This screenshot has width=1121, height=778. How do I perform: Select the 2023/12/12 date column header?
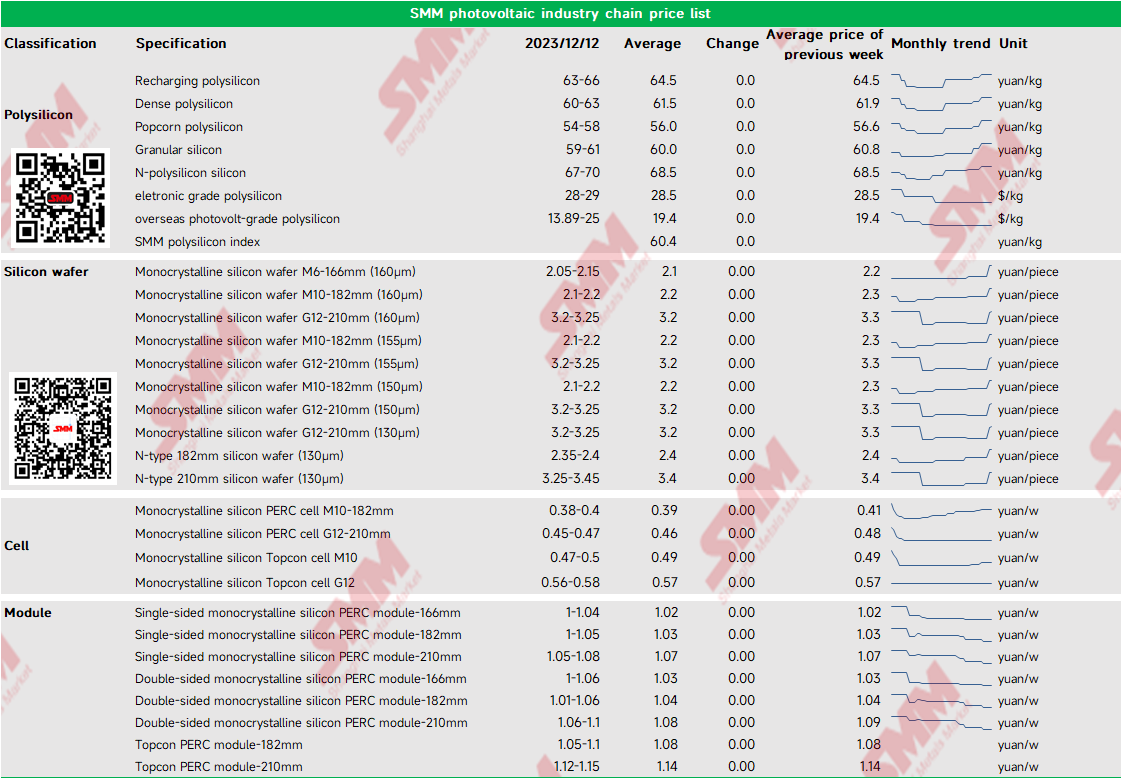coord(562,43)
